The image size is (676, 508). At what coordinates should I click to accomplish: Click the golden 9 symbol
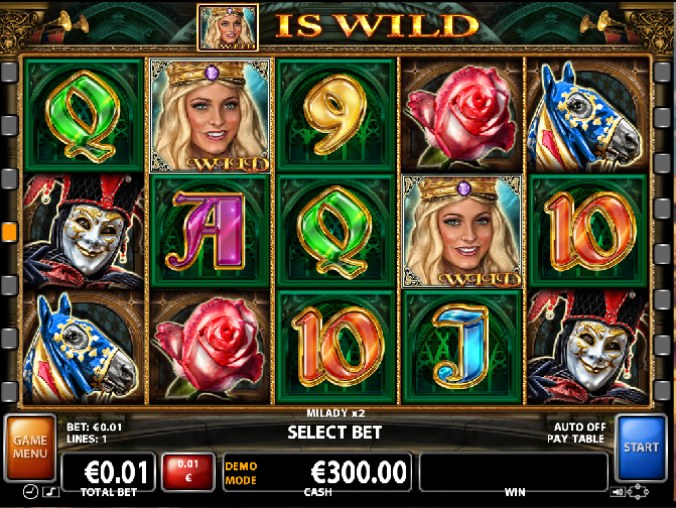click(x=336, y=116)
